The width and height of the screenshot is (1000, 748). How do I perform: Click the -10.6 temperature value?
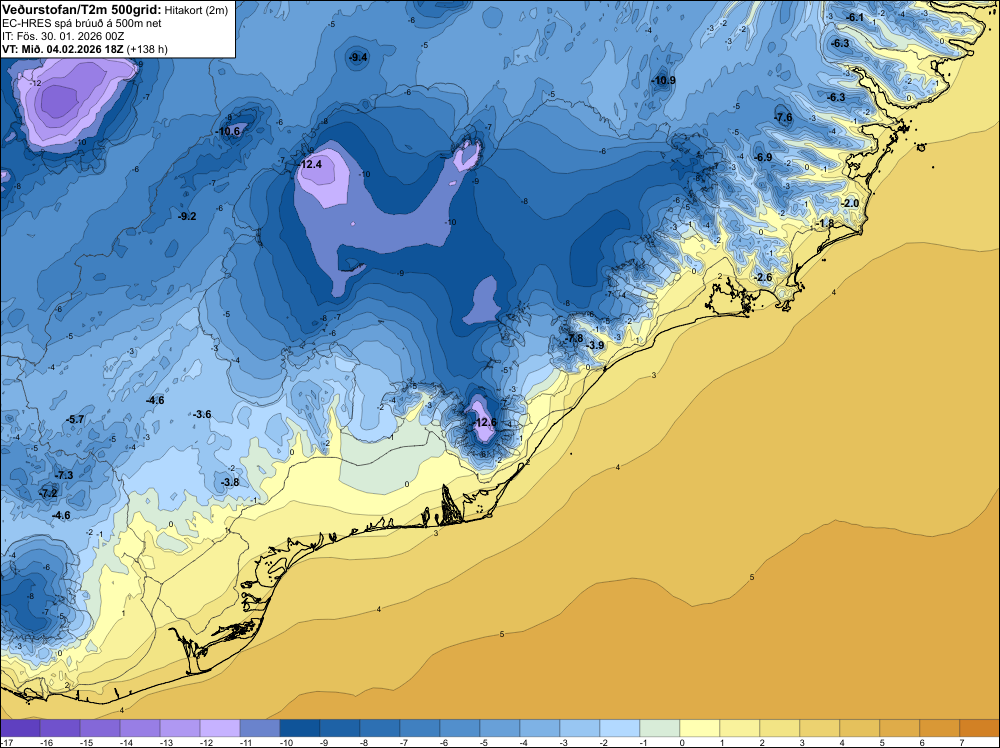[228, 131]
